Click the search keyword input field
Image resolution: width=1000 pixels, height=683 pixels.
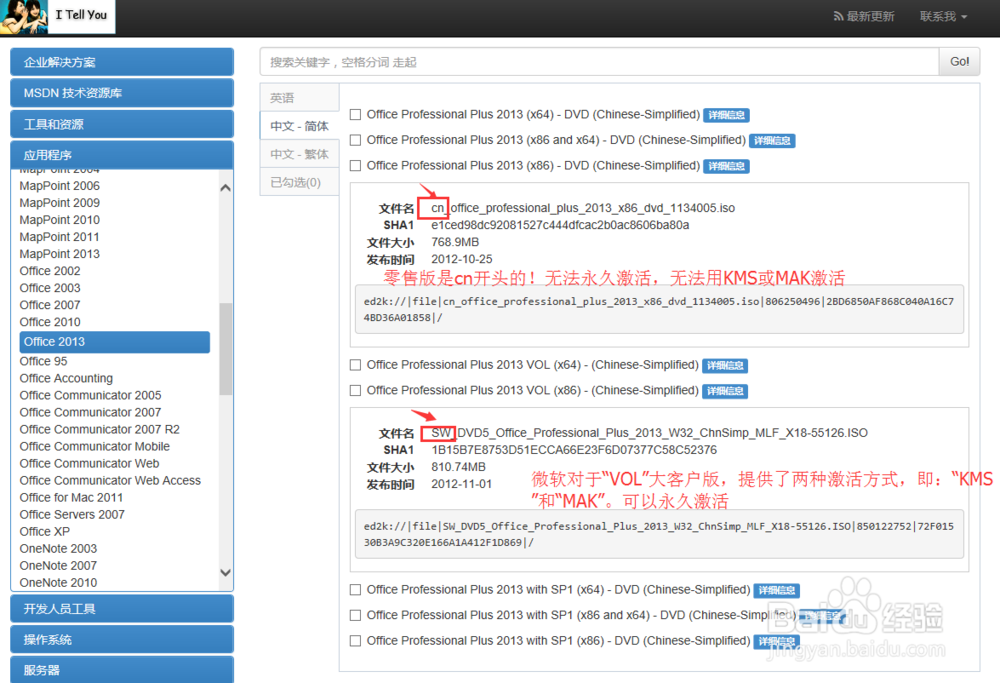(x=599, y=62)
